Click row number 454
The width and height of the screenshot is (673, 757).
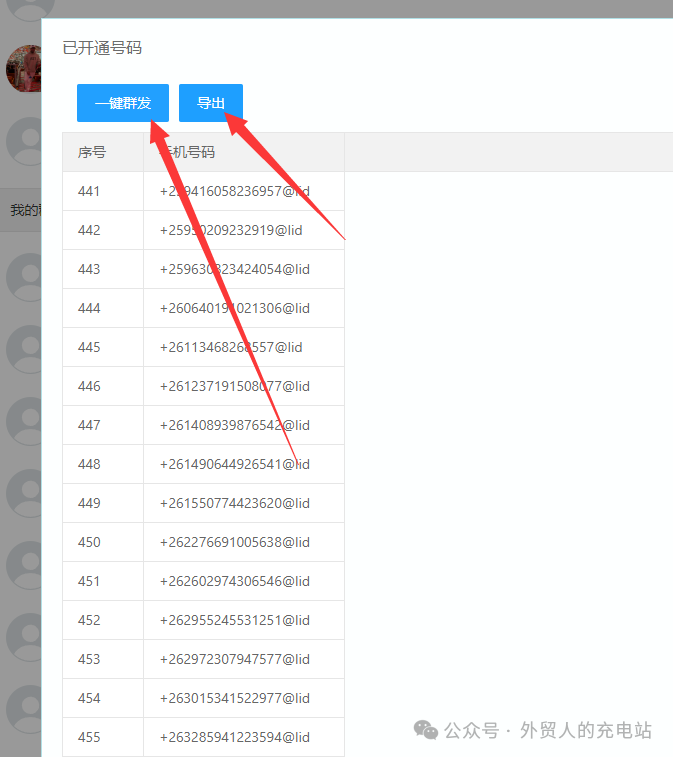click(x=89, y=699)
